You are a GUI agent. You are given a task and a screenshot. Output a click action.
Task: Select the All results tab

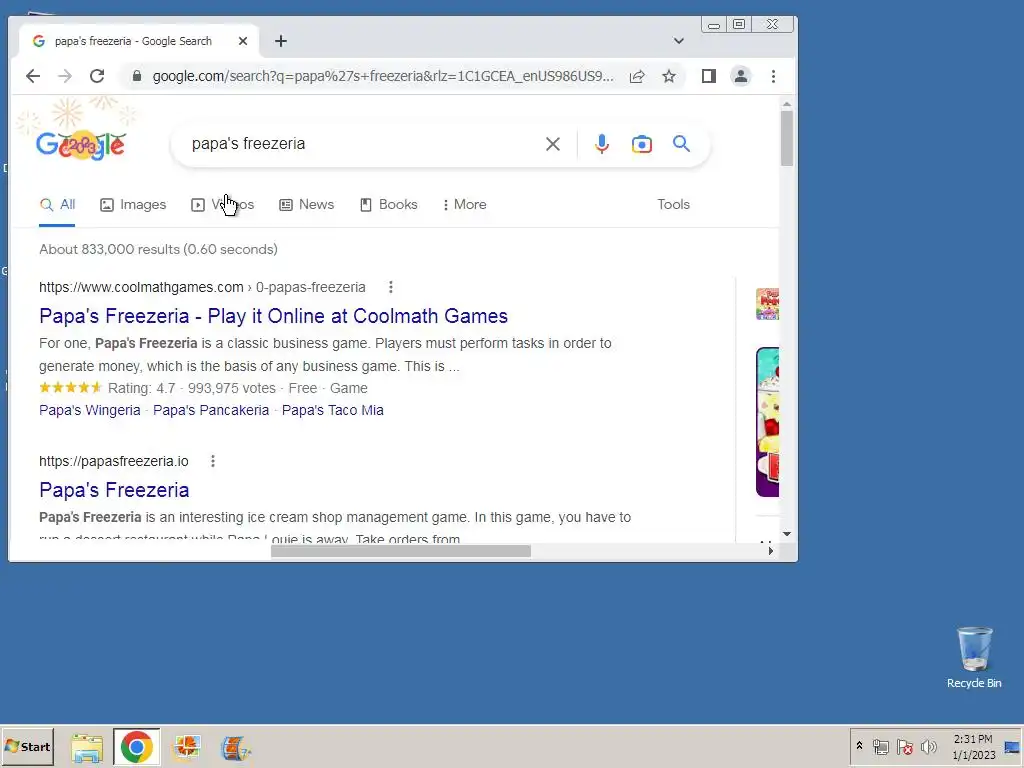tap(57, 204)
